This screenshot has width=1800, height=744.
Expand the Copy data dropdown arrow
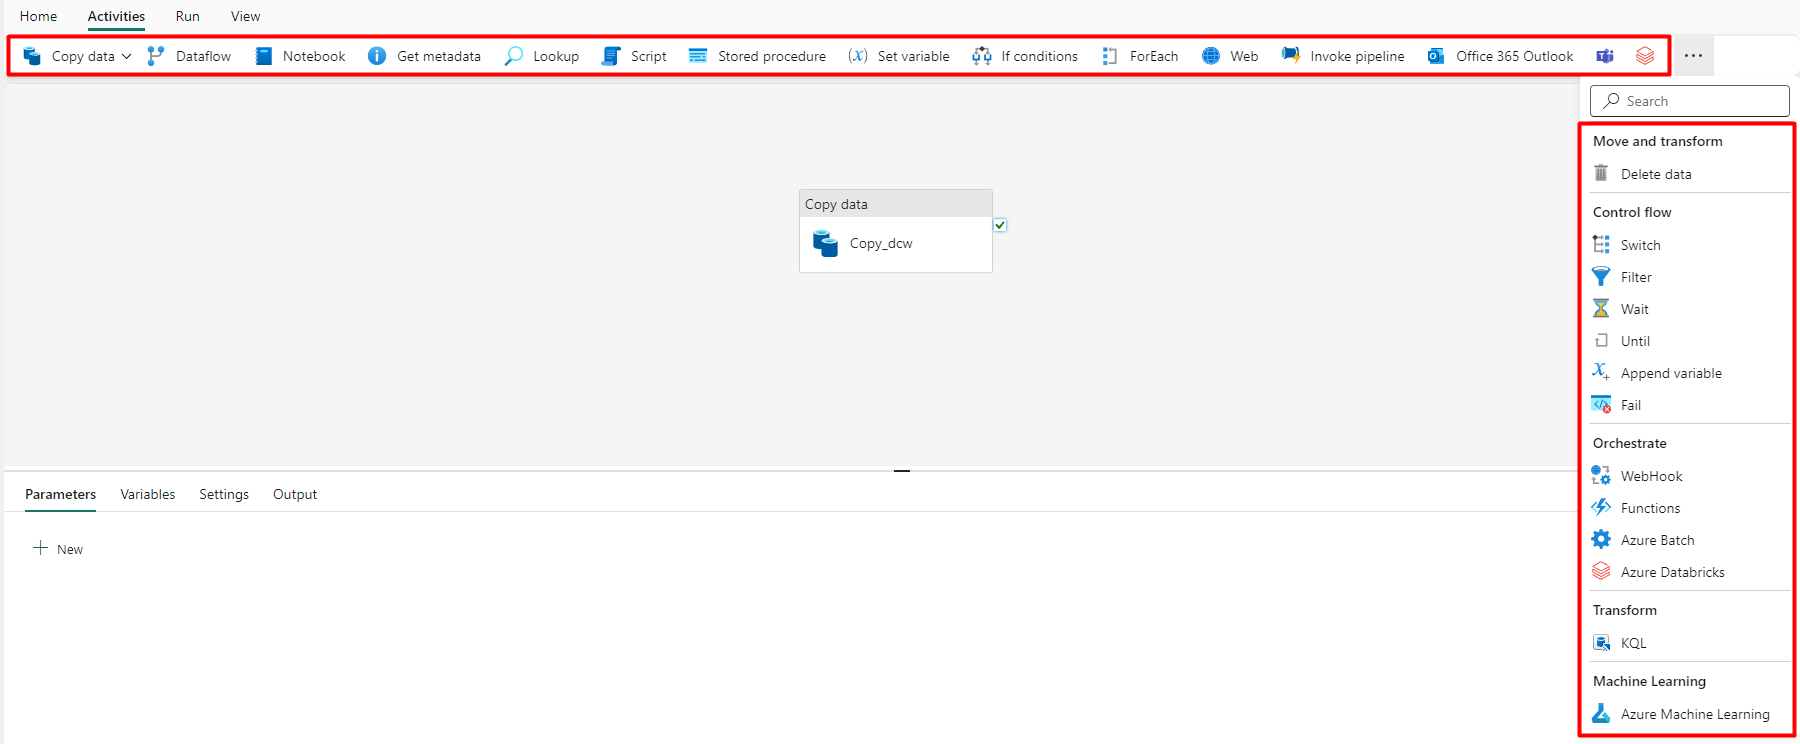pyautogui.click(x=127, y=57)
